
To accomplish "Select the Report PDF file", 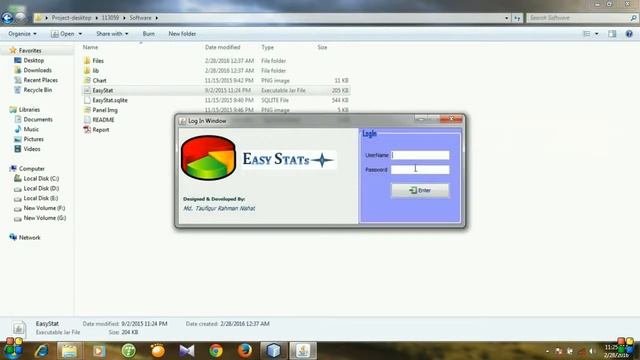I will coord(100,129).
